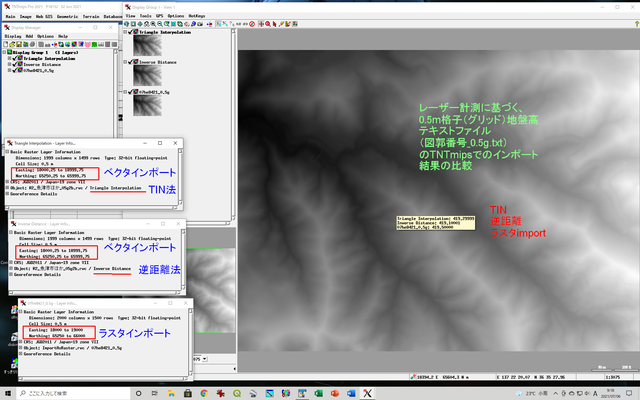Open Tools menu in View window
This screenshot has width=640, height=400.
click(x=145, y=16)
